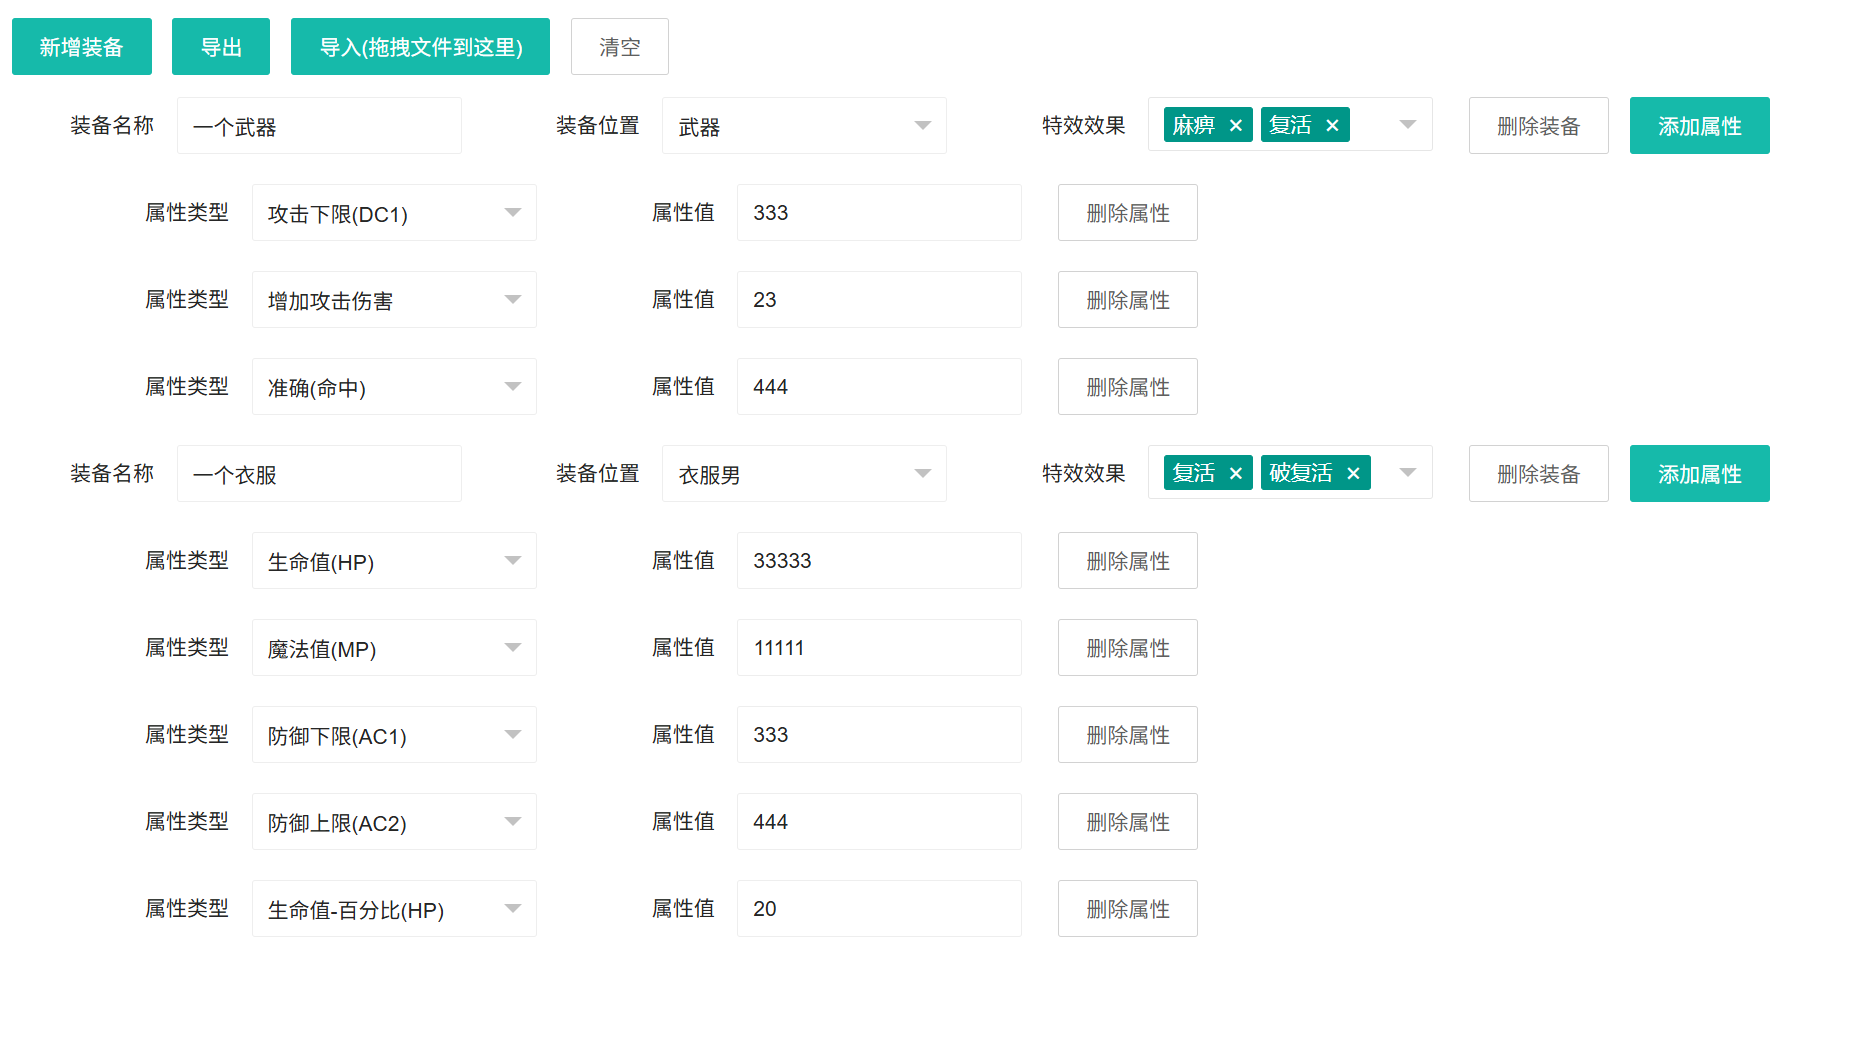Focus the equipment name field containing 一个武器

point(319,126)
